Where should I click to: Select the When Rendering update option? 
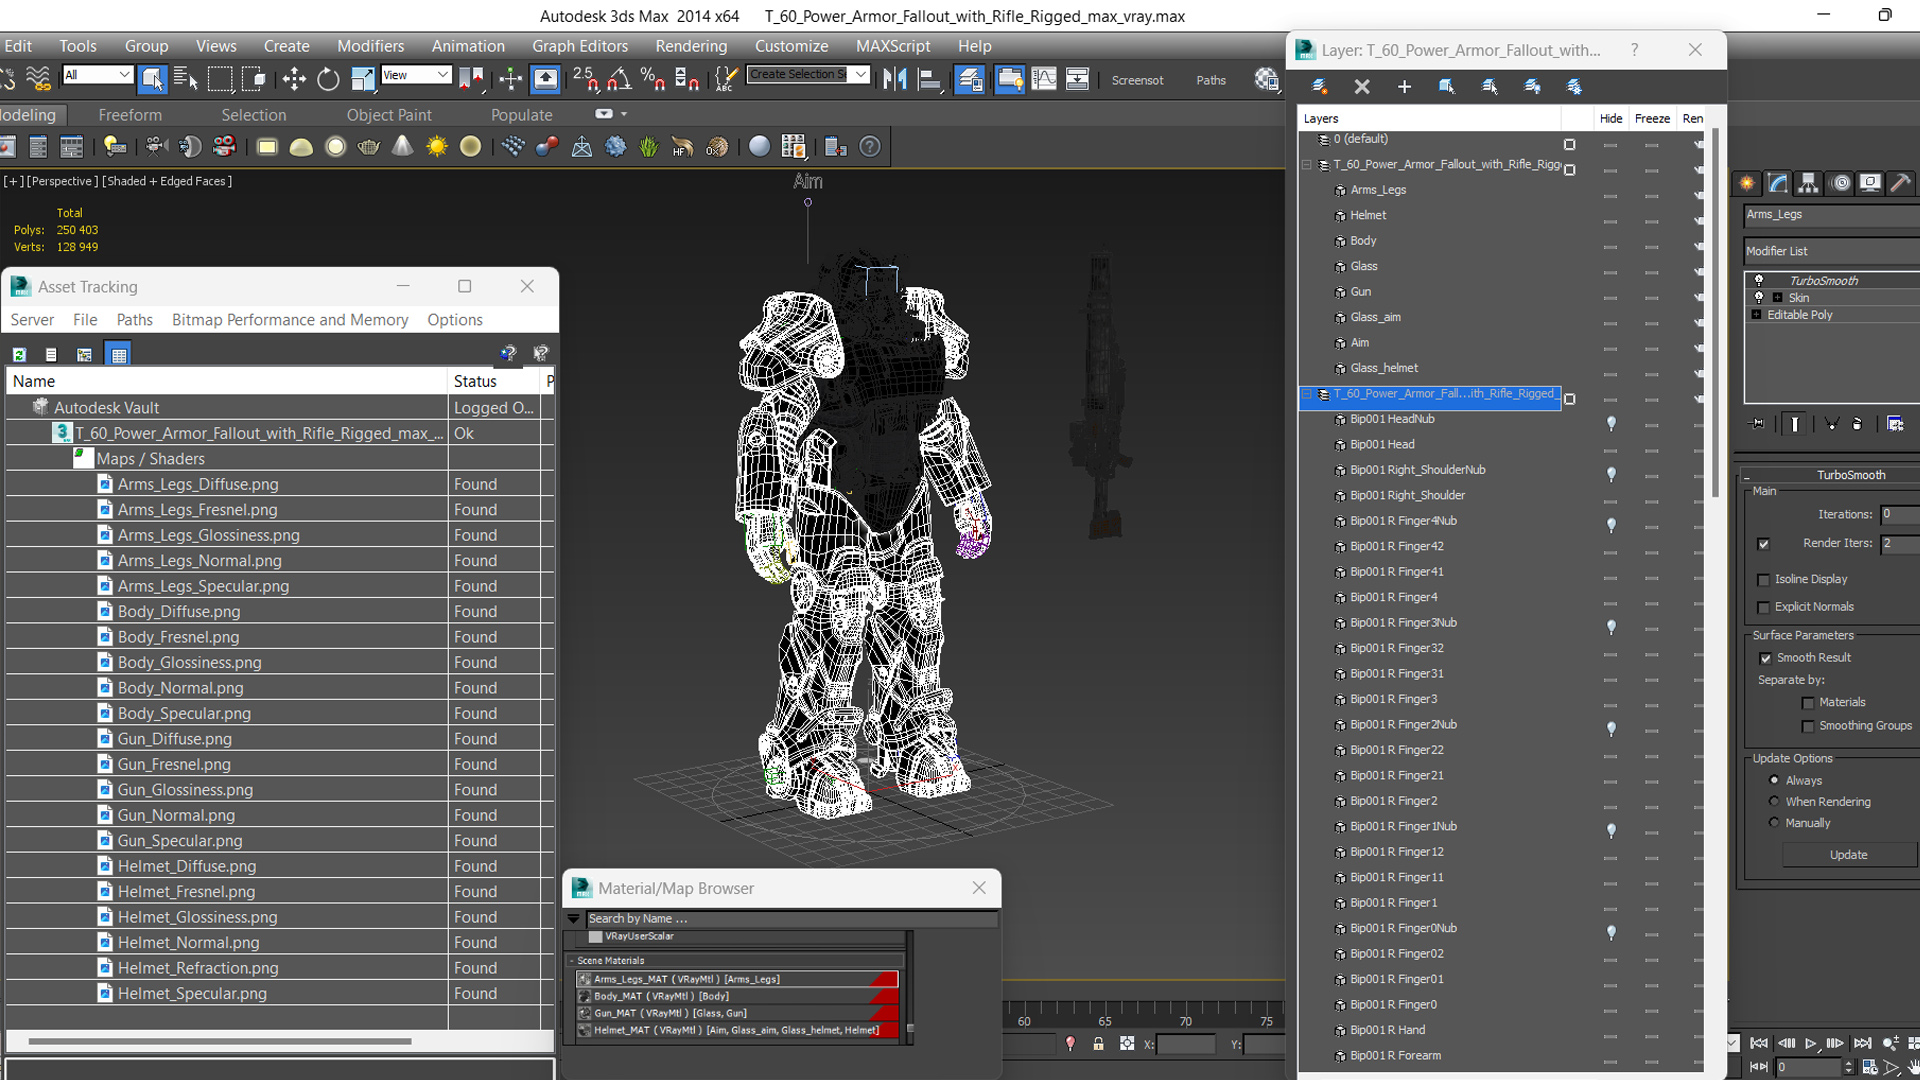pos(1774,801)
